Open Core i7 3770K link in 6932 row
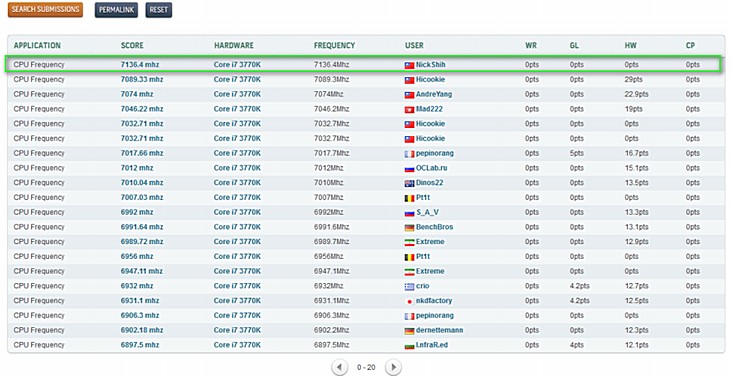The height and width of the screenshot is (378, 731). pyautogui.click(x=237, y=286)
